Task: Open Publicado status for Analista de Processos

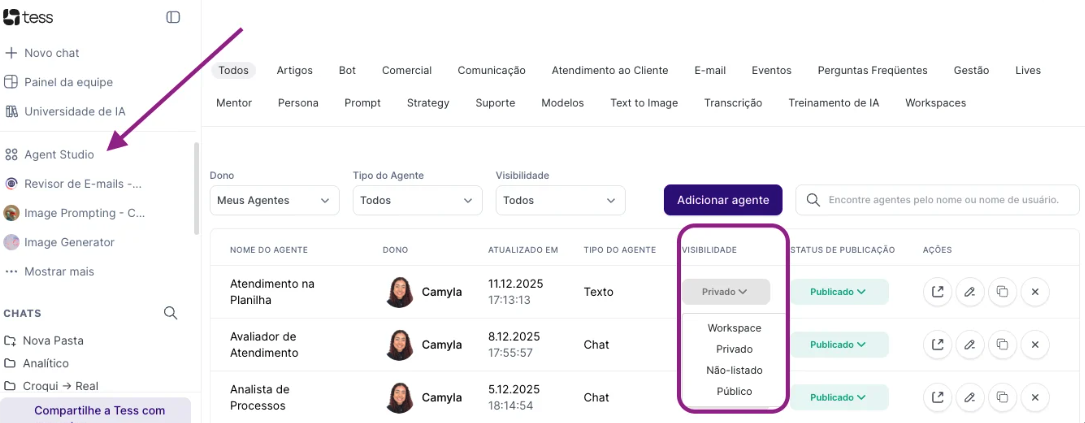Action: [838, 397]
